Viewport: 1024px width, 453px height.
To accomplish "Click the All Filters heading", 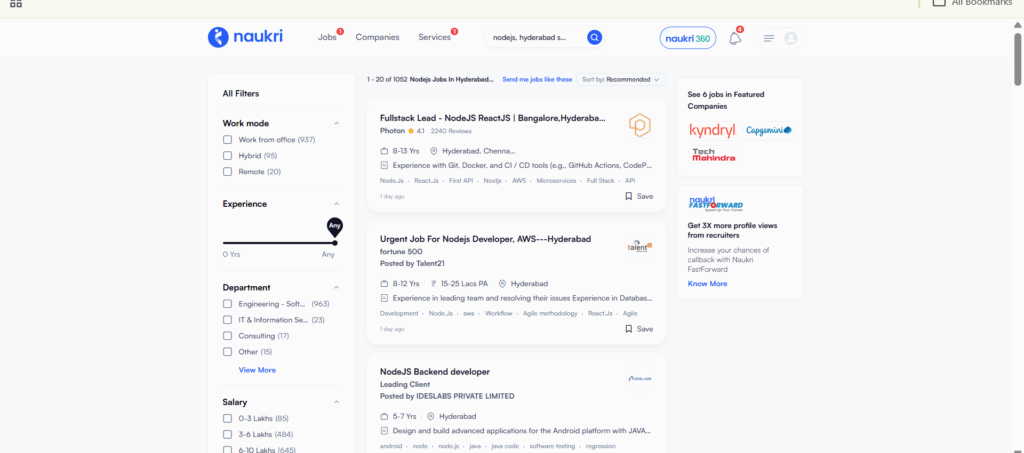I will pyautogui.click(x=241, y=93).
